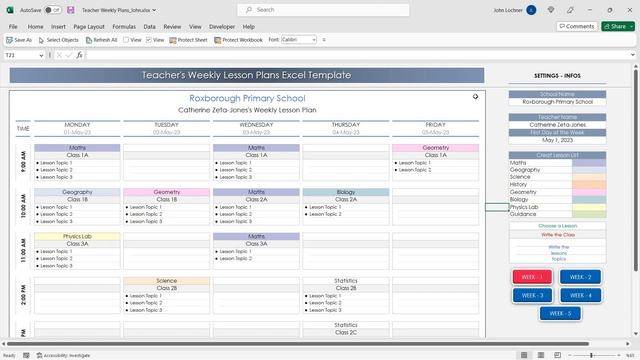Open John Lochner account avatar

click(531, 10)
